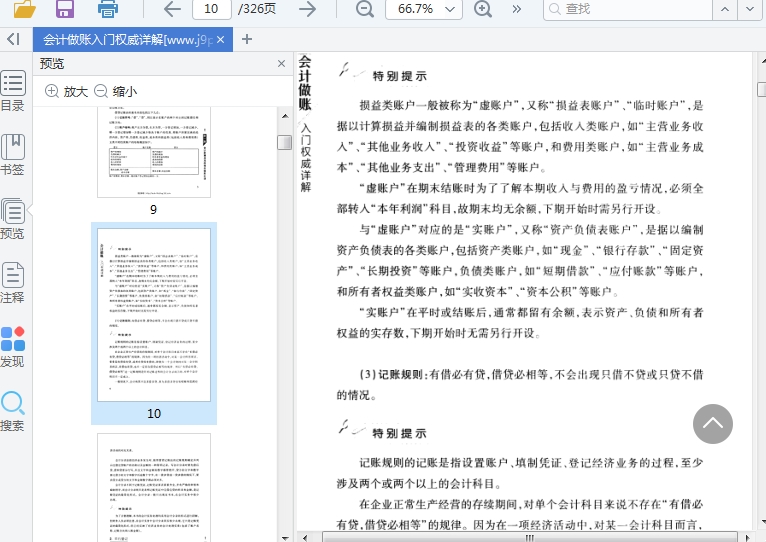Click 缩小 to shrink thumbnails
This screenshot has width=766, height=542.
115,91
